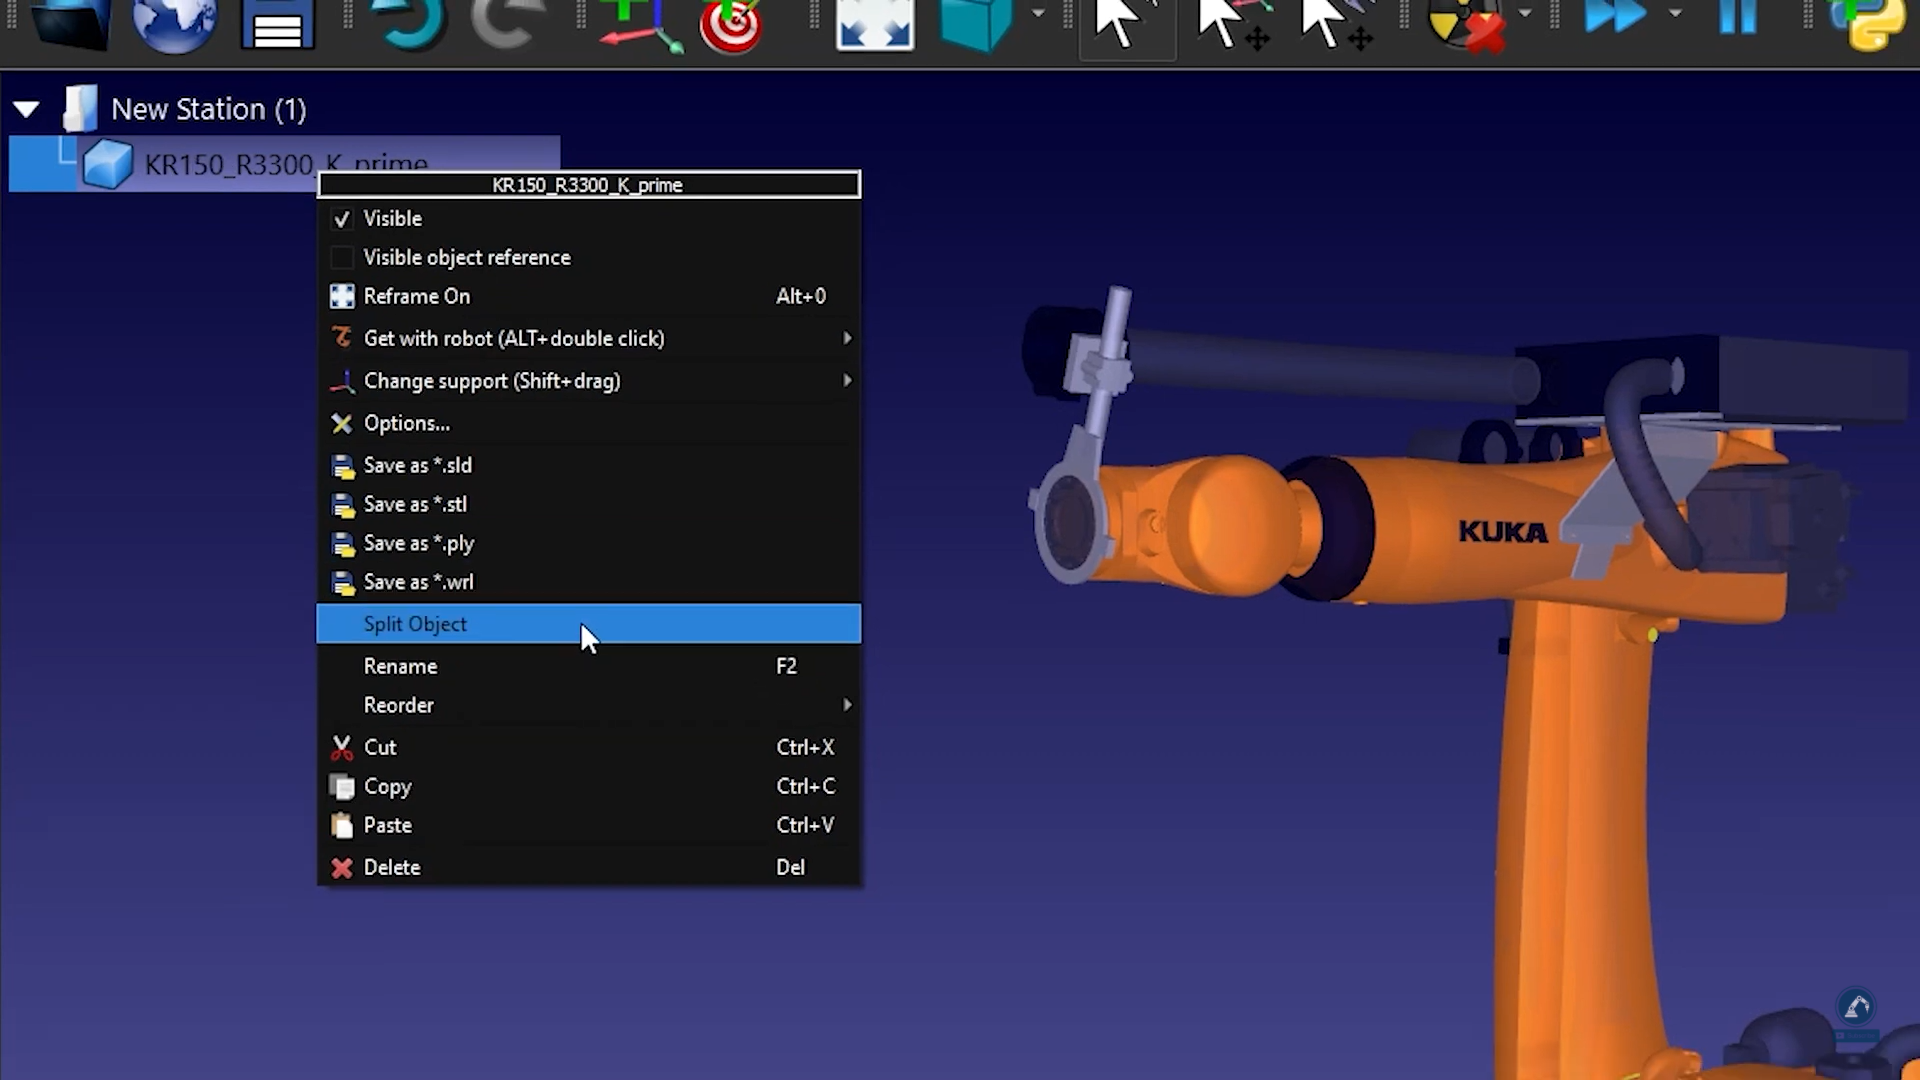Click the Open online library globe icon
Viewport: 1920px width, 1080px height.
click(x=174, y=24)
